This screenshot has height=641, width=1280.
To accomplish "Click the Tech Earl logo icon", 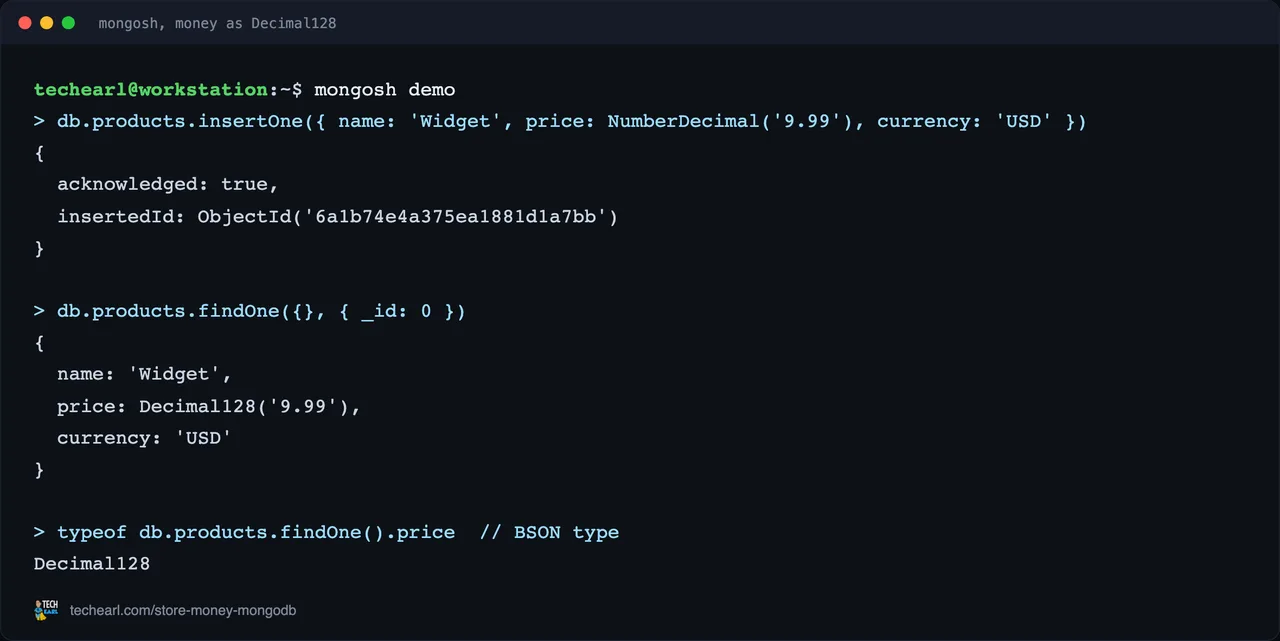I will (46, 610).
